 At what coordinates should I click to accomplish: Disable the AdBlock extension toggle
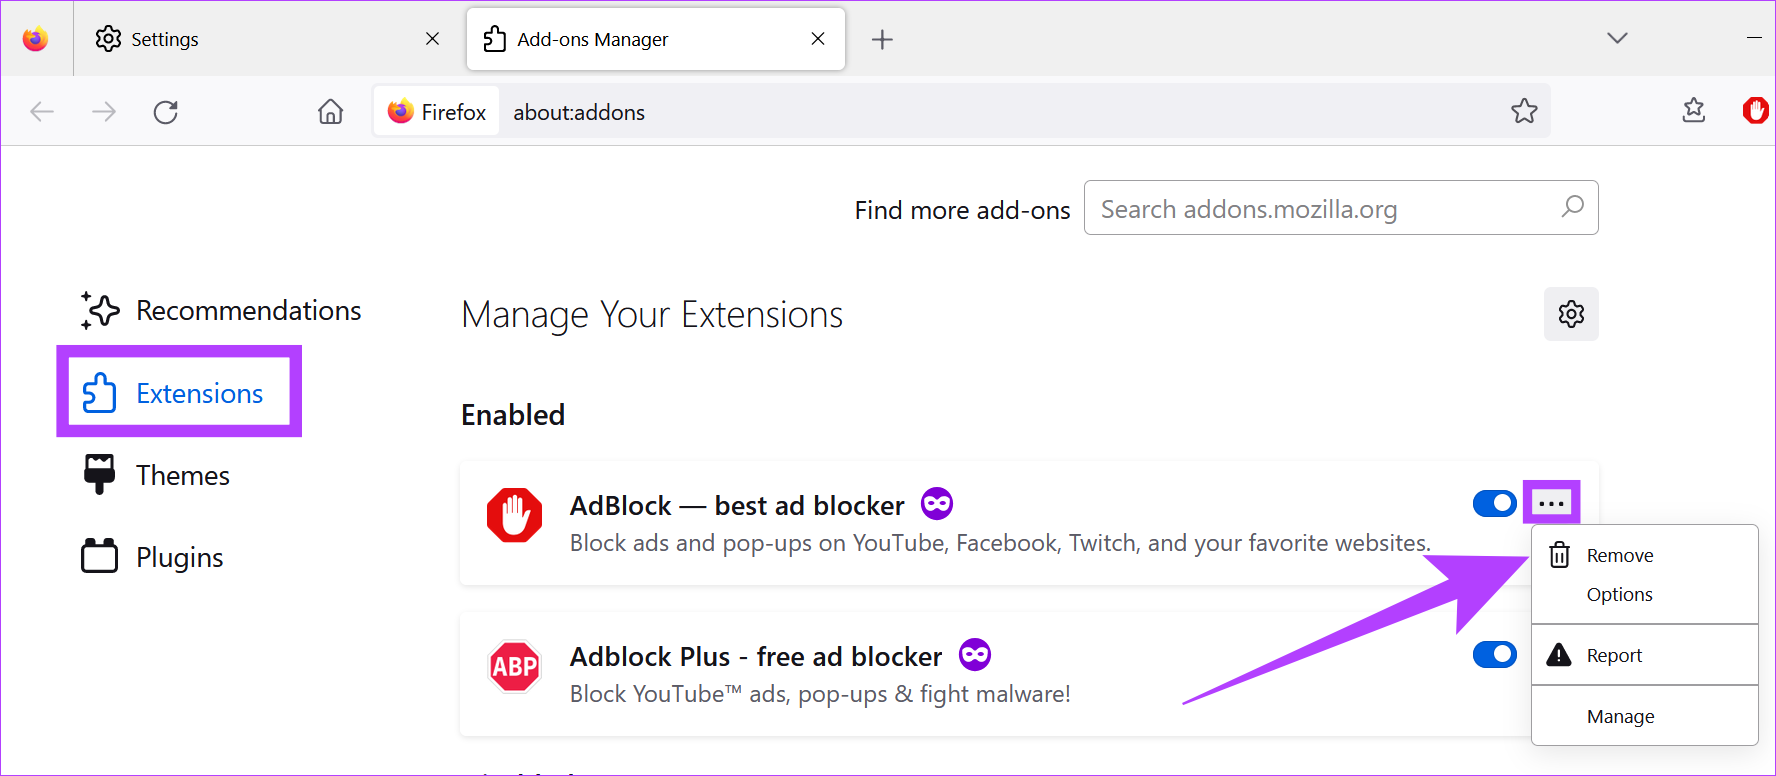point(1494,504)
